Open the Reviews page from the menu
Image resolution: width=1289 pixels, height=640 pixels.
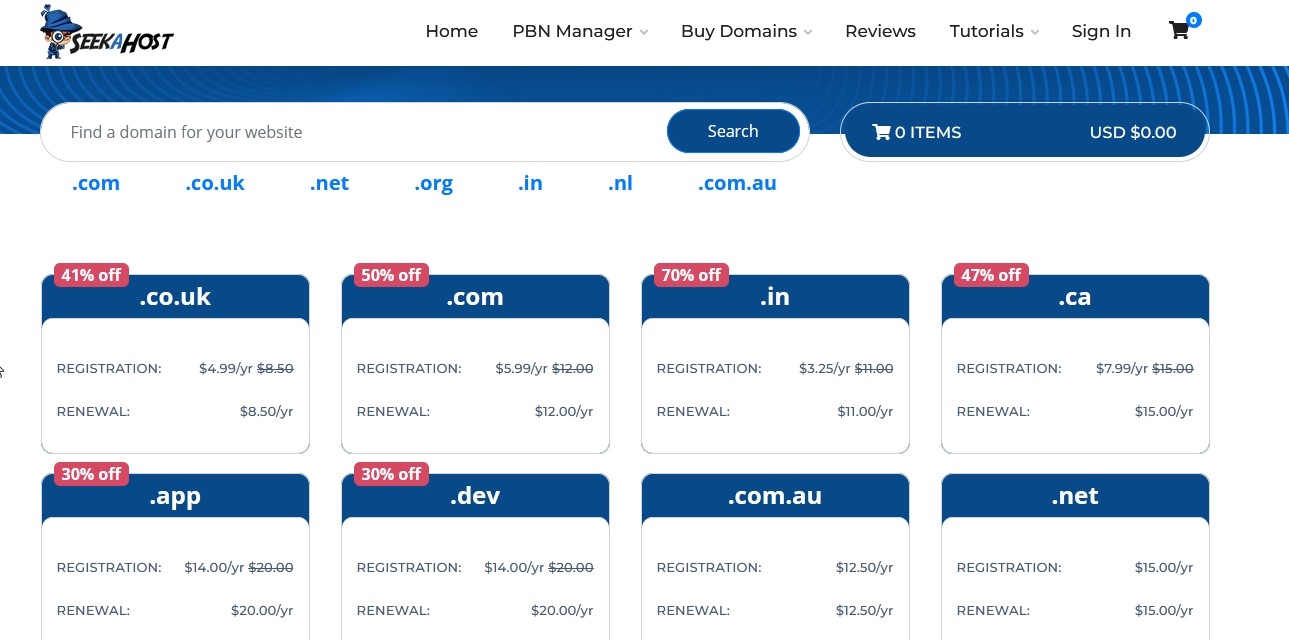click(880, 31)
